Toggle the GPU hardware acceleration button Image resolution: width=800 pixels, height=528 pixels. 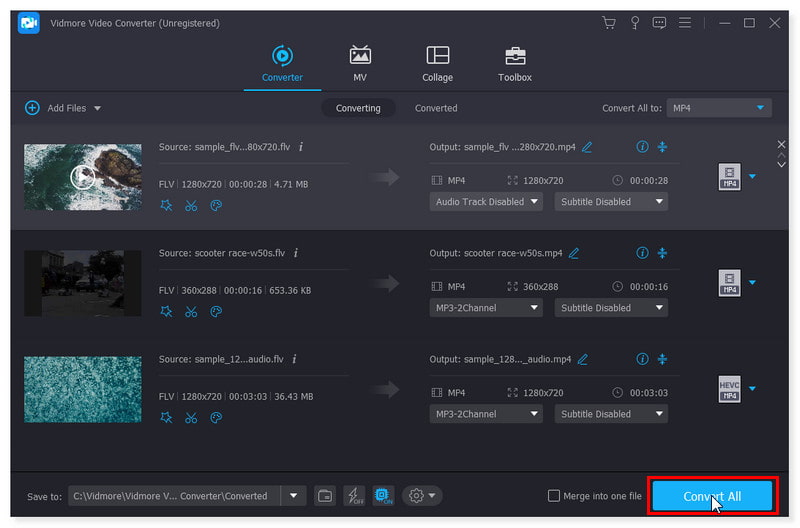click(x=383, y=496)
